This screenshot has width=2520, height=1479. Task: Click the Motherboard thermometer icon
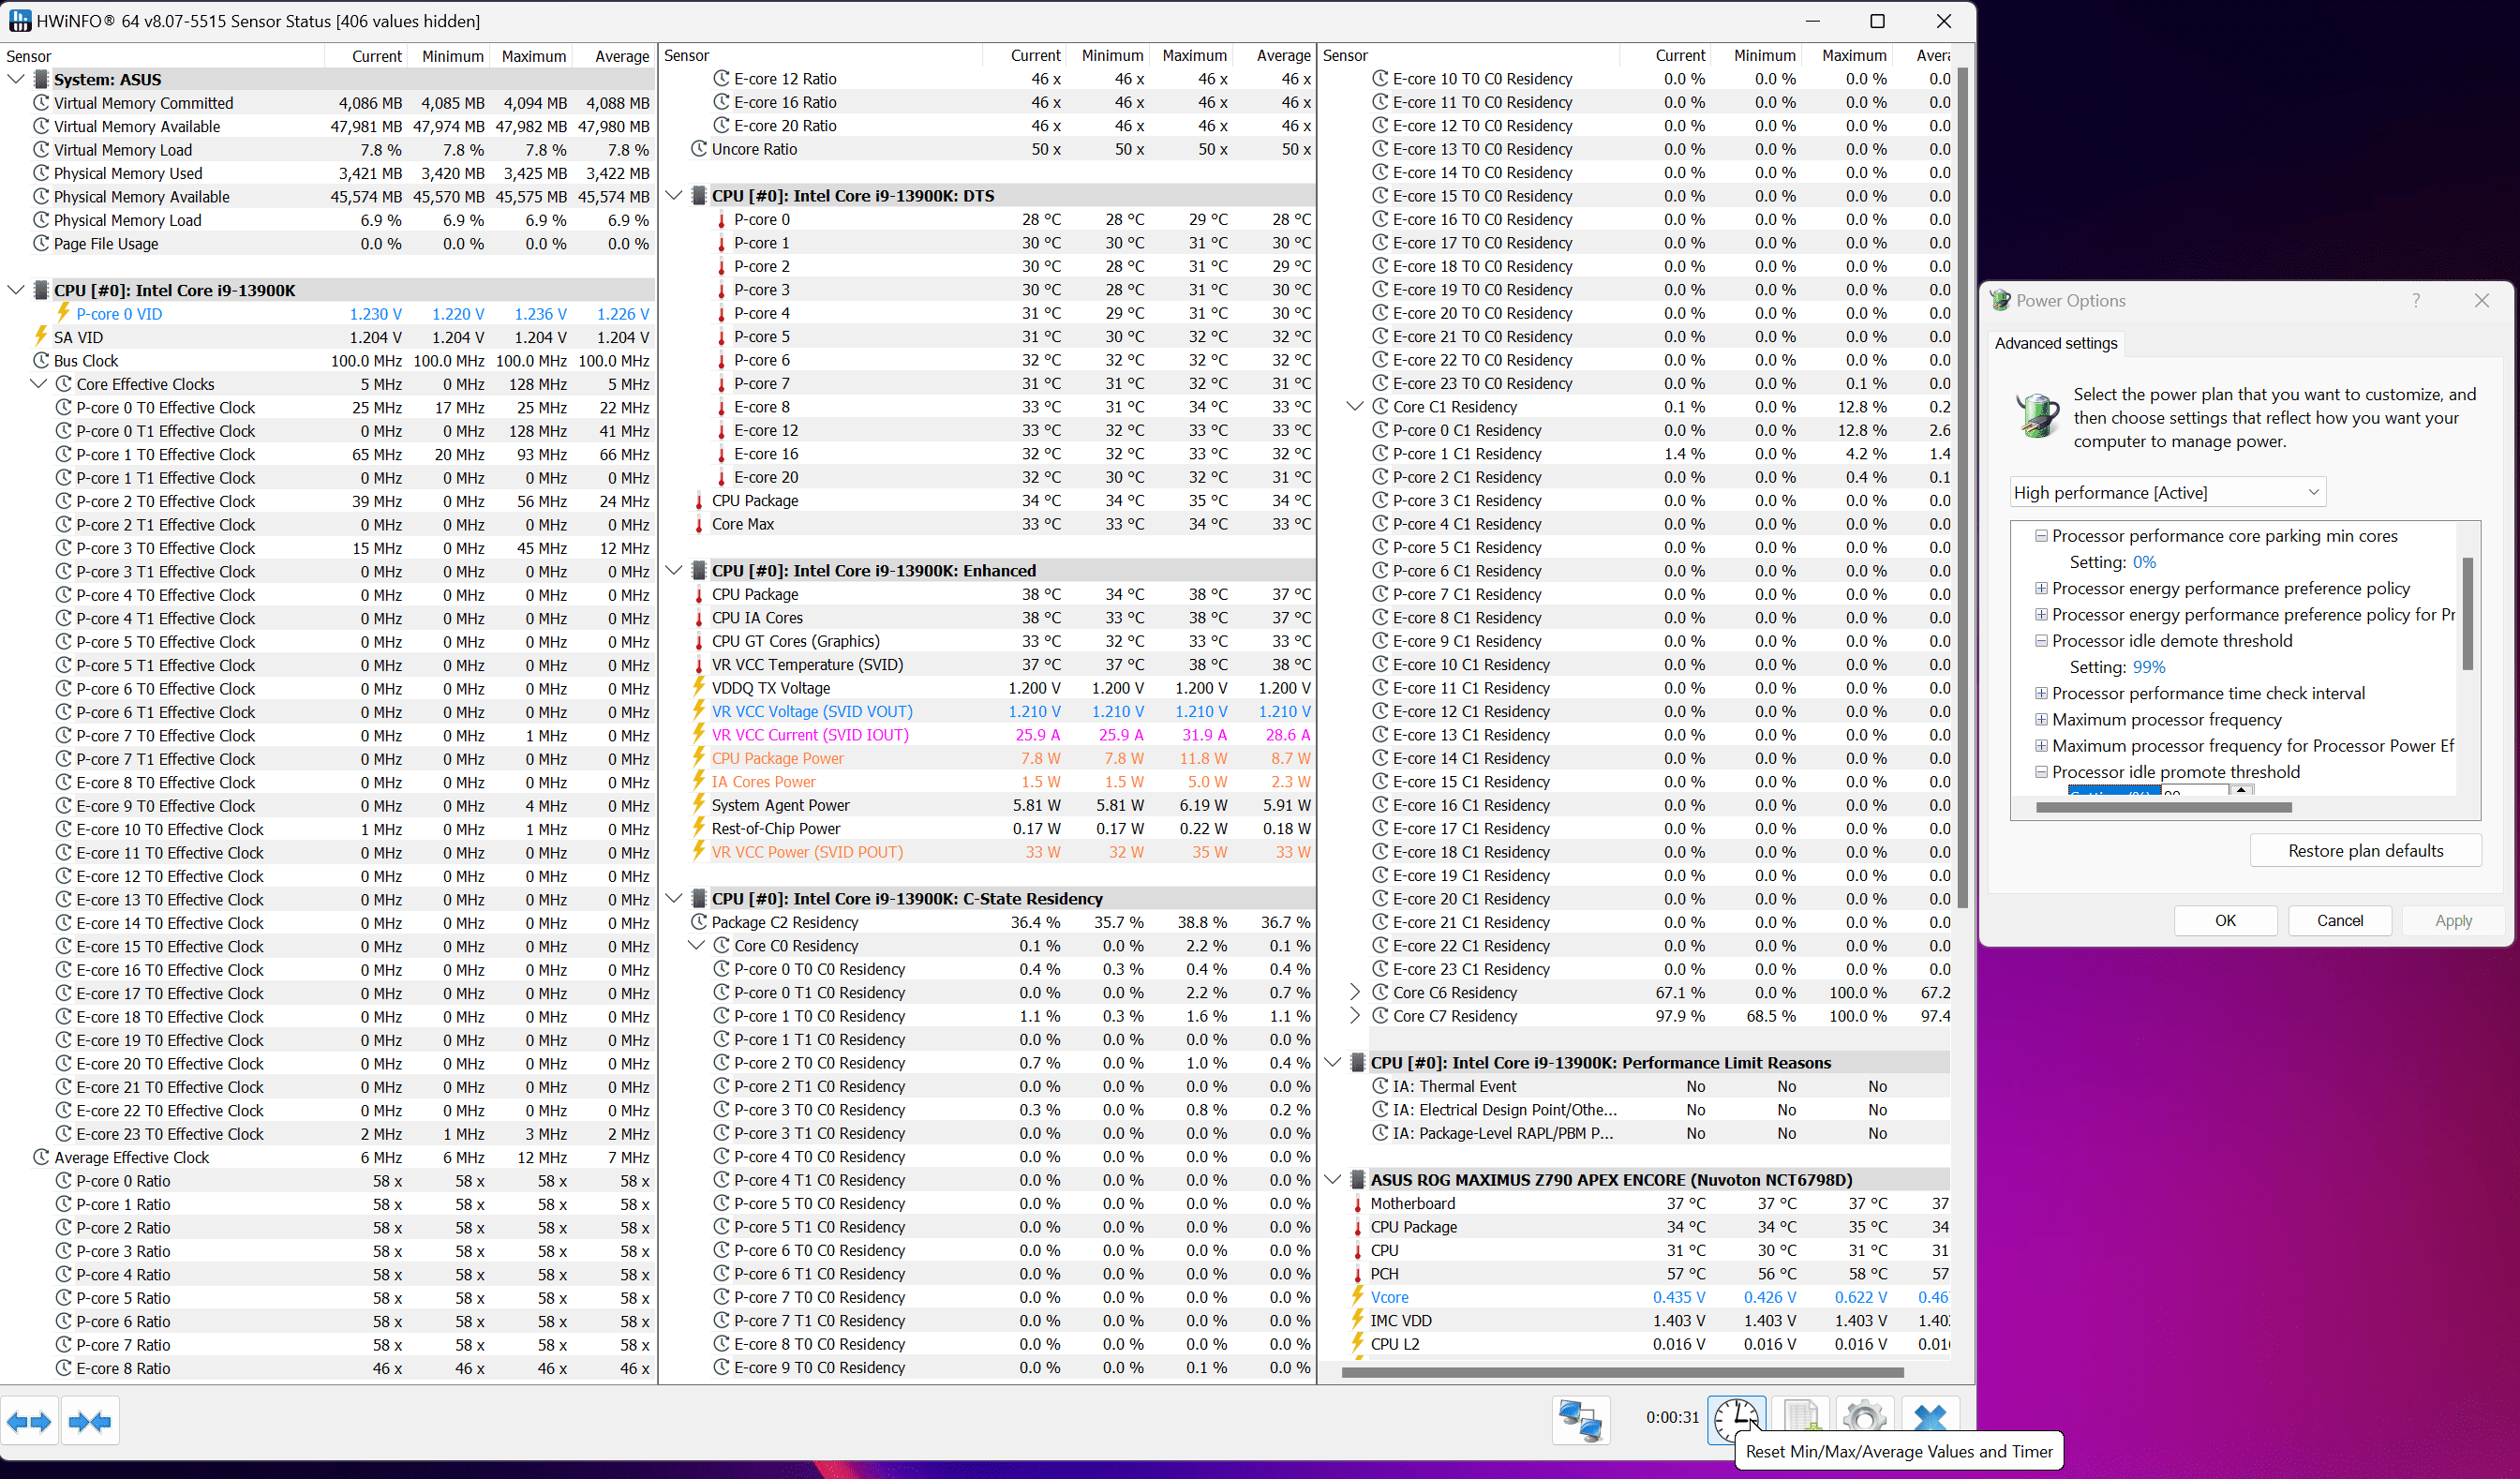(x=1357, y=1203)
